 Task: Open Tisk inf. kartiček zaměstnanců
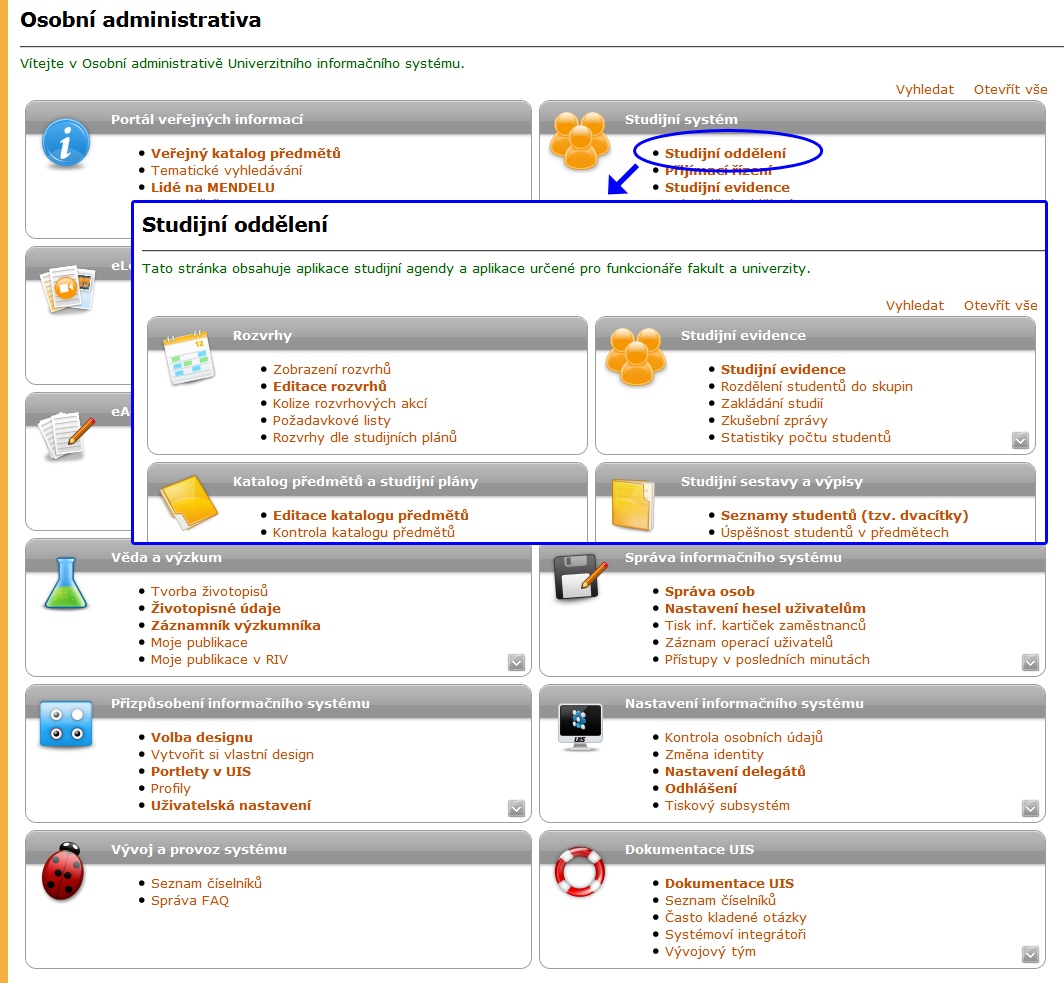[765, 625]
